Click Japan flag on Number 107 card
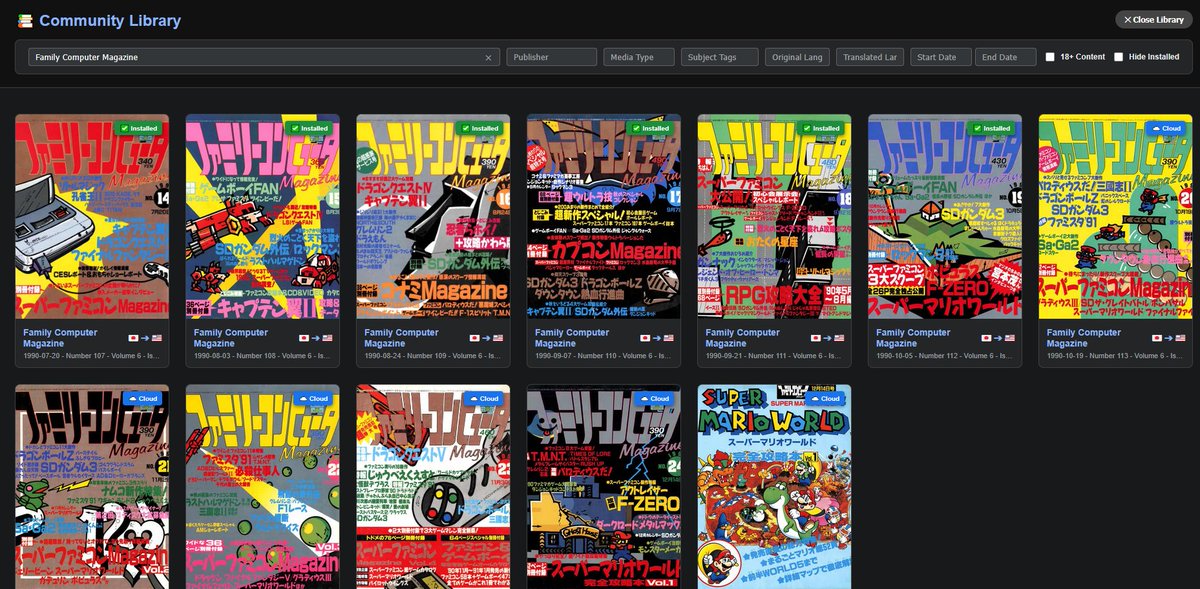 point(134,338)
